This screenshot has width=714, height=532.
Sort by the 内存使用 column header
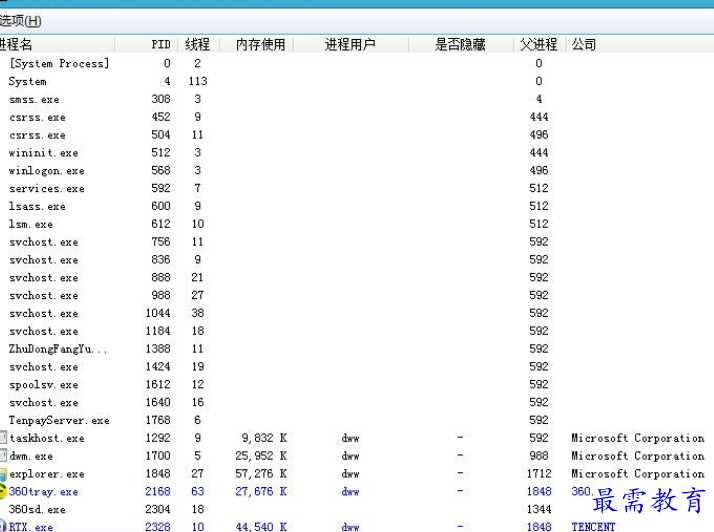pyautogui.click(x=260, y=45)
